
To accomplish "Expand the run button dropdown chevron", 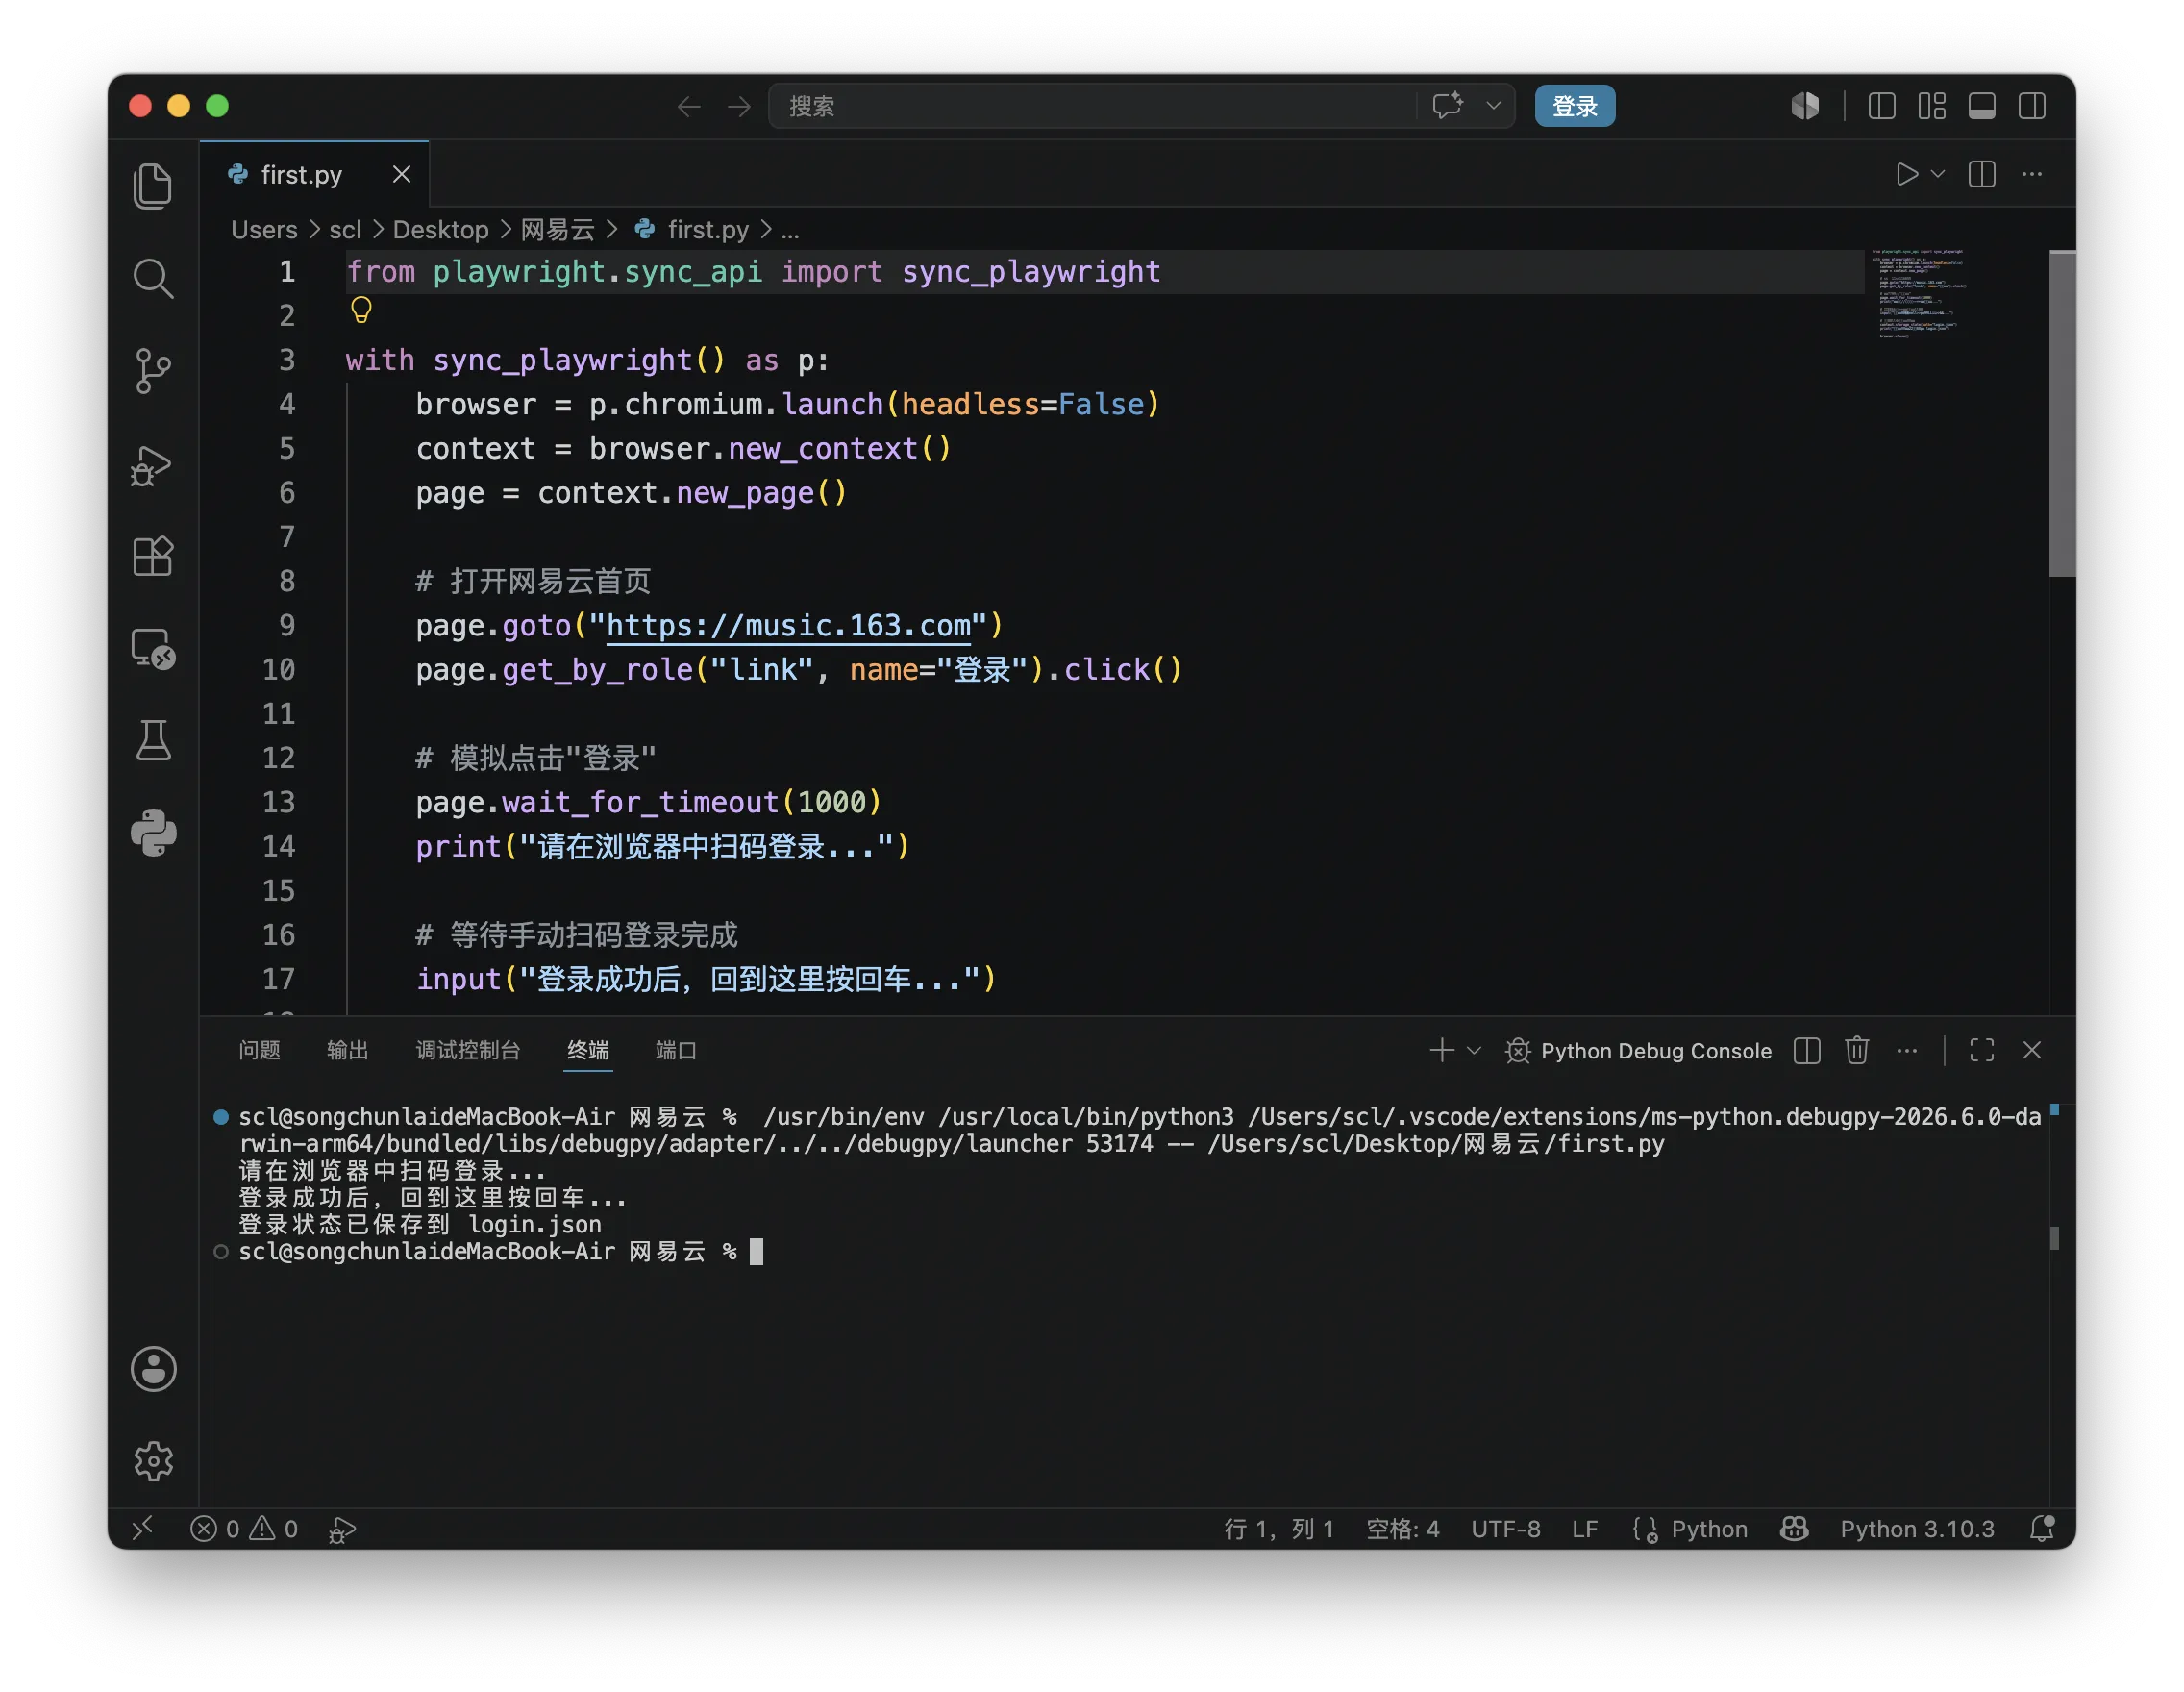I will coord(1937,174).
